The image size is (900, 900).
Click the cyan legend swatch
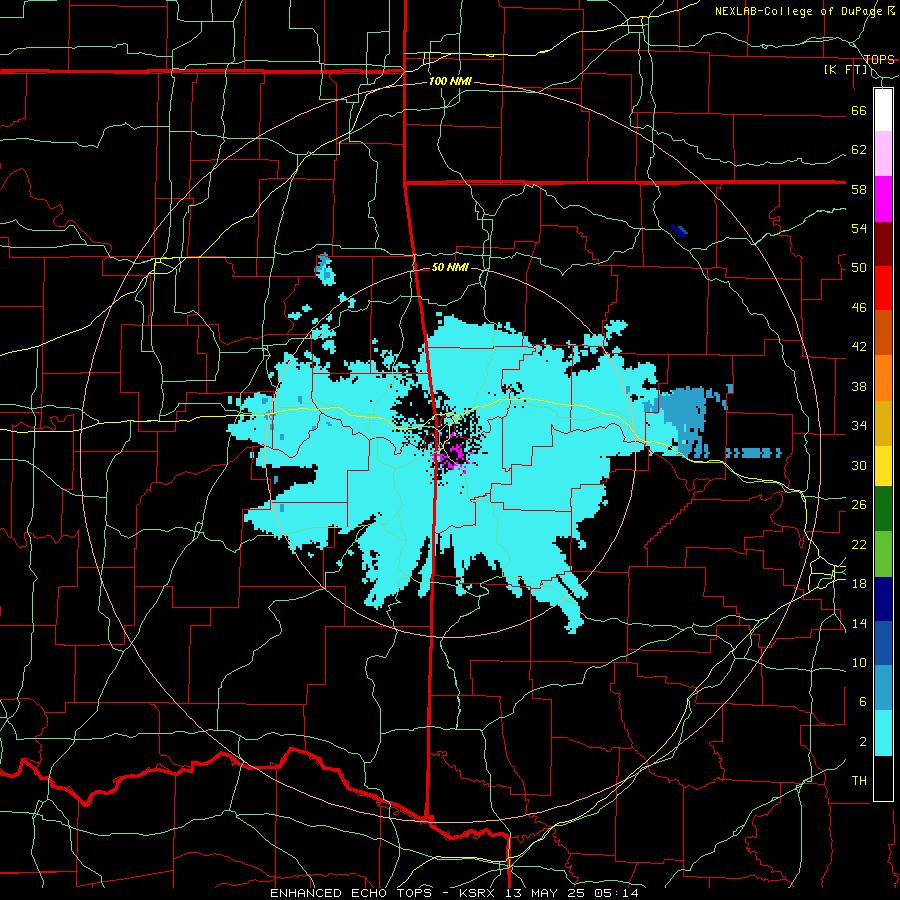[x=883, y=733]
